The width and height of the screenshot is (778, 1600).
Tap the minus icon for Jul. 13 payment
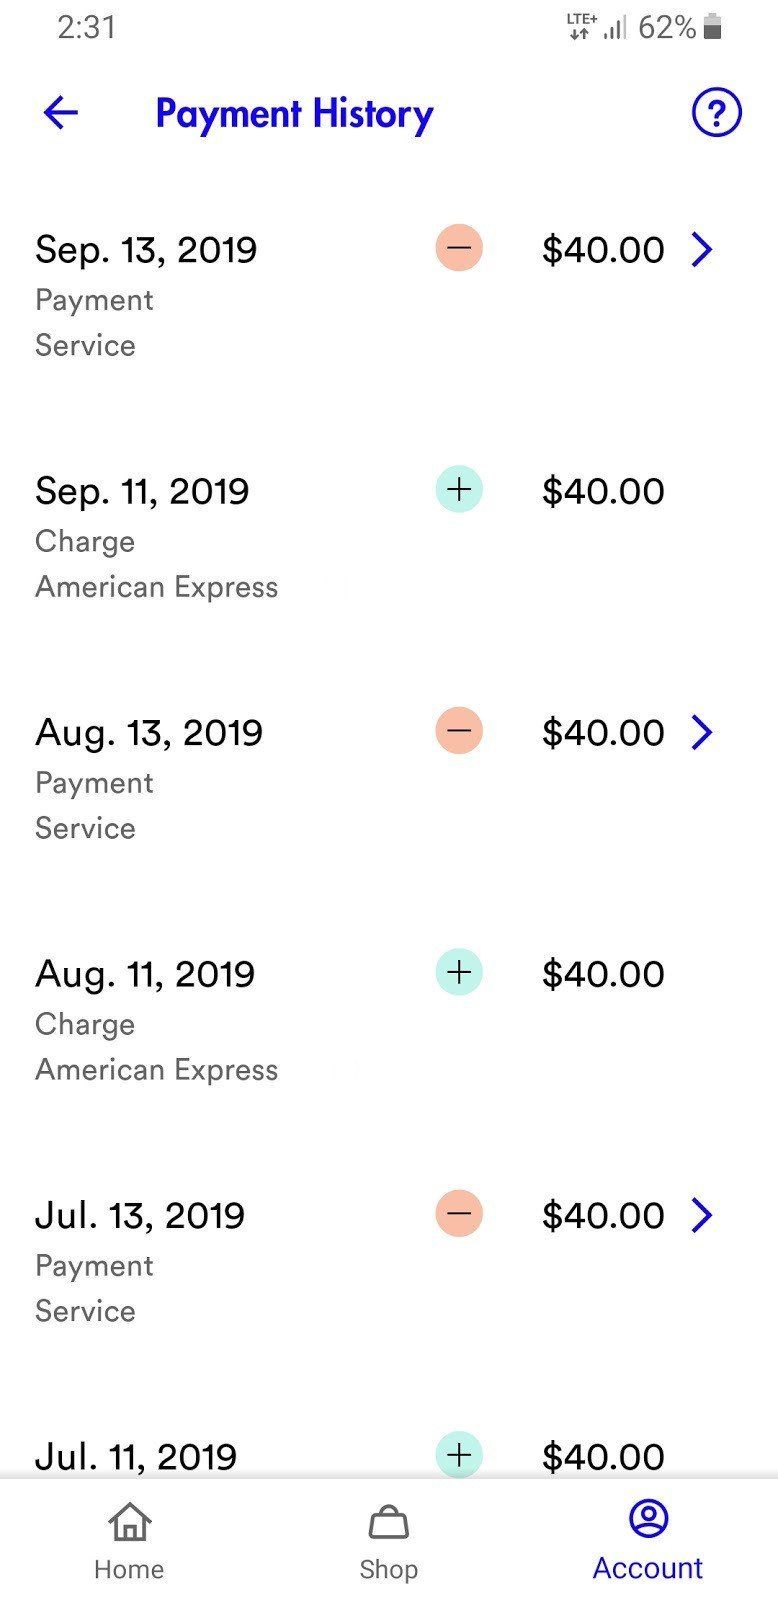459,1214
